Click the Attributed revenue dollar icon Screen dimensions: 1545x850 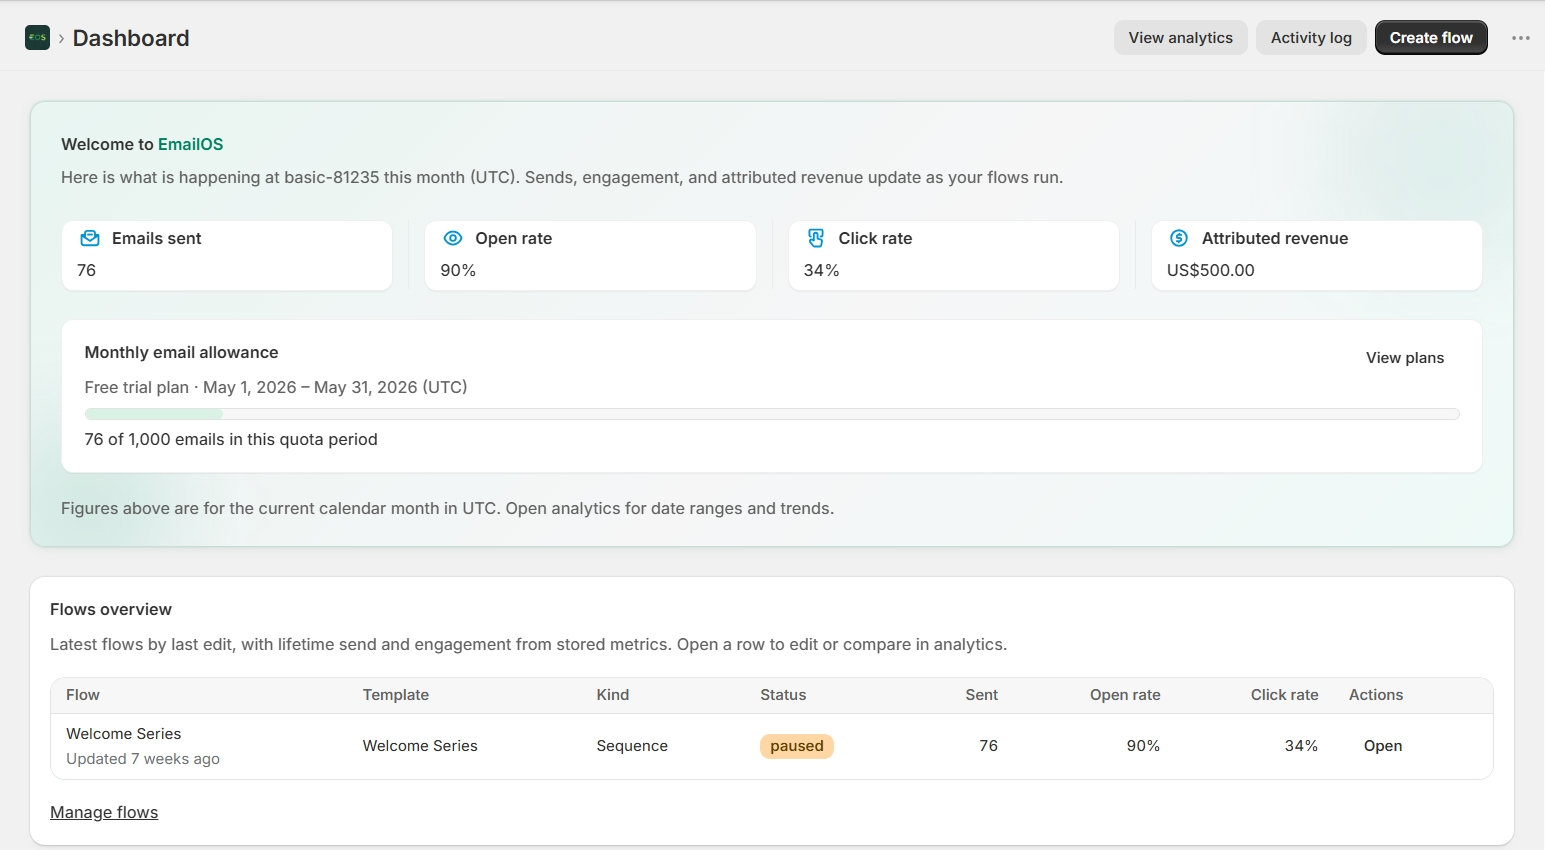pyautogui.click(x=1179, y=238)
